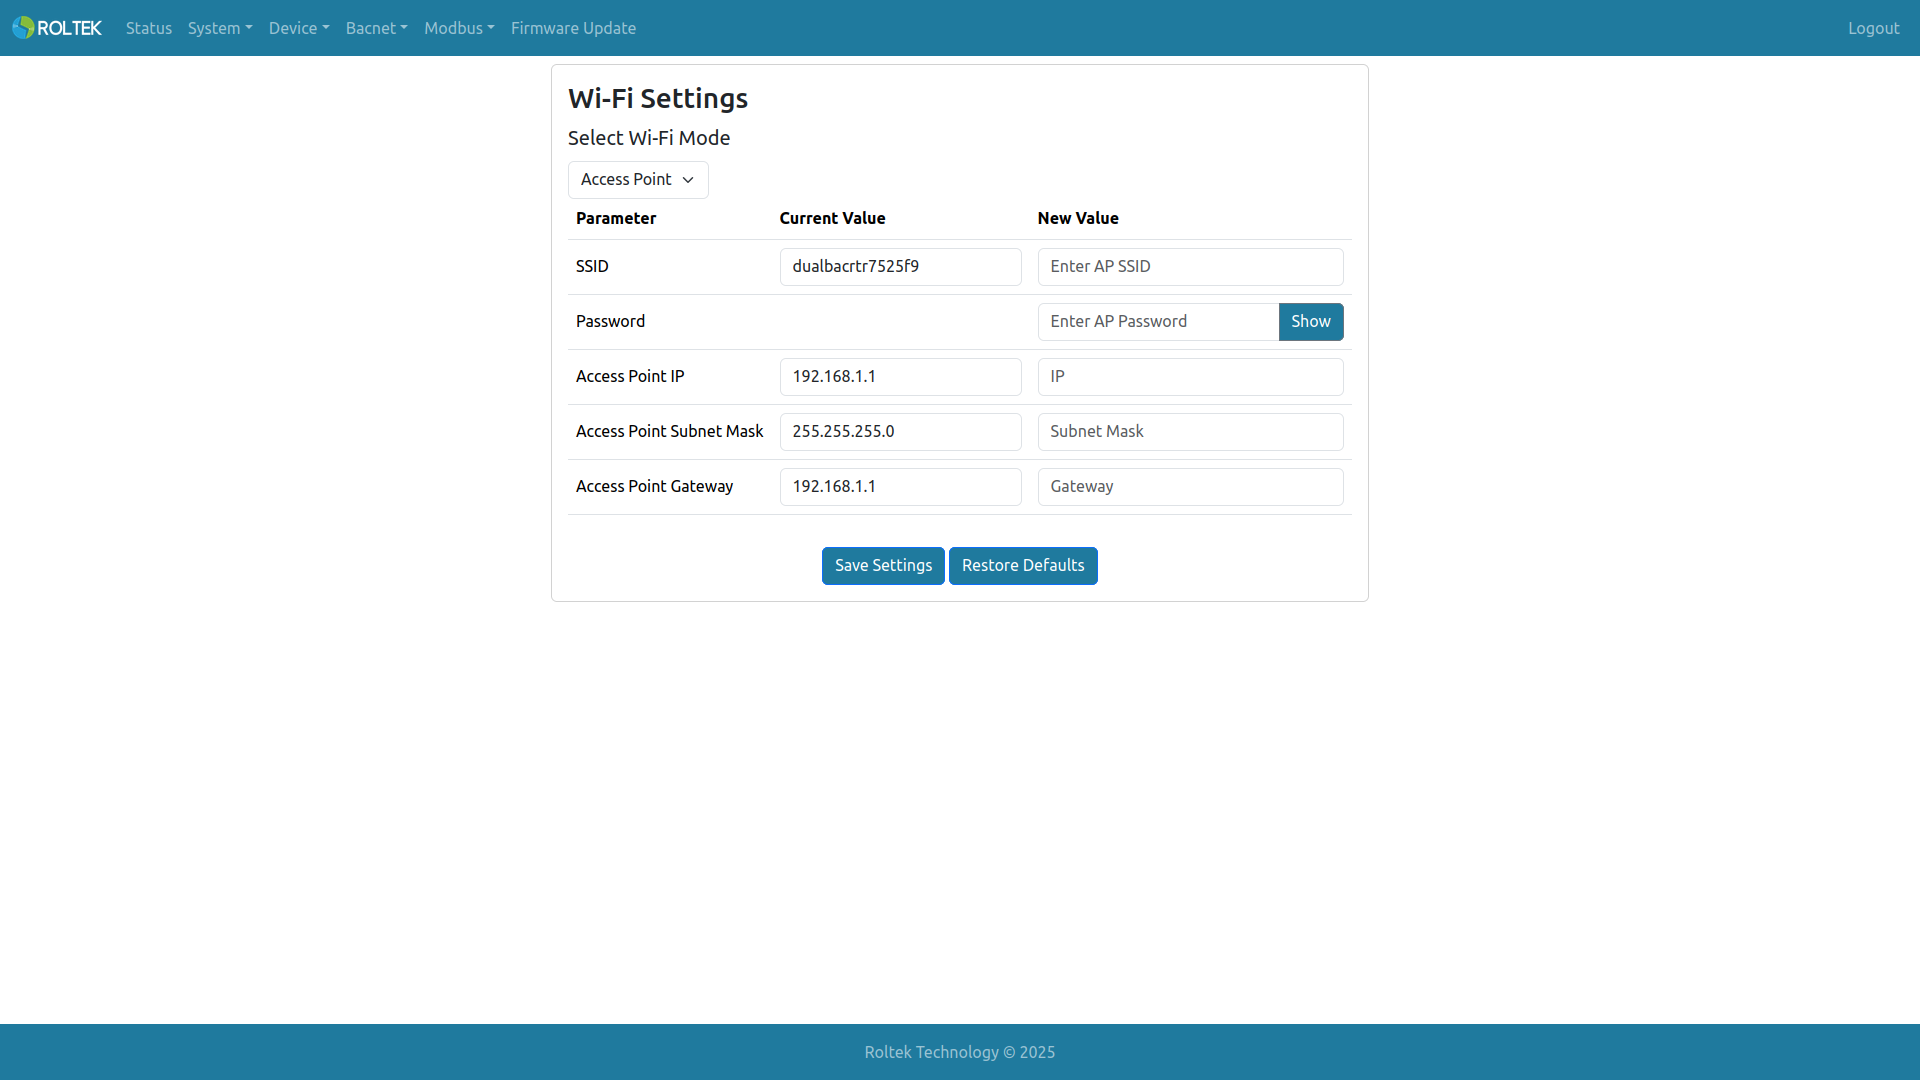Focus the current SSID value field
Screen dimensions: 1920x1080
pyautogui.click(x=900, y=267)
